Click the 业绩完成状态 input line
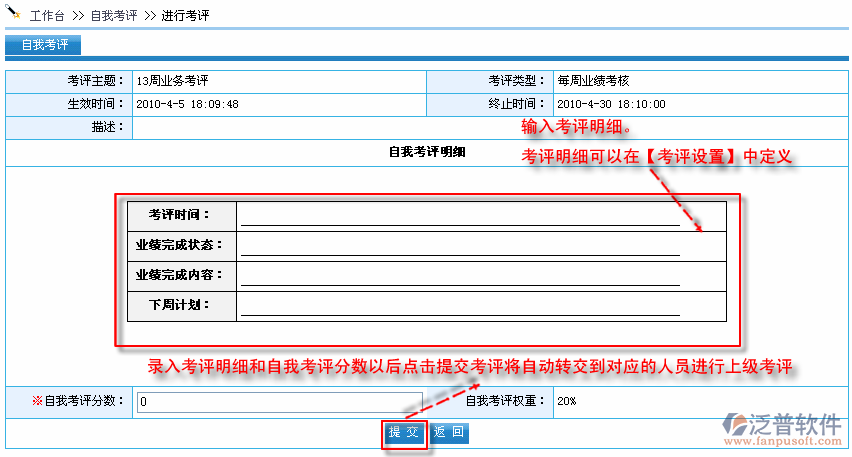852x457 pixels. pyautogui.click(x=460, y=246)
